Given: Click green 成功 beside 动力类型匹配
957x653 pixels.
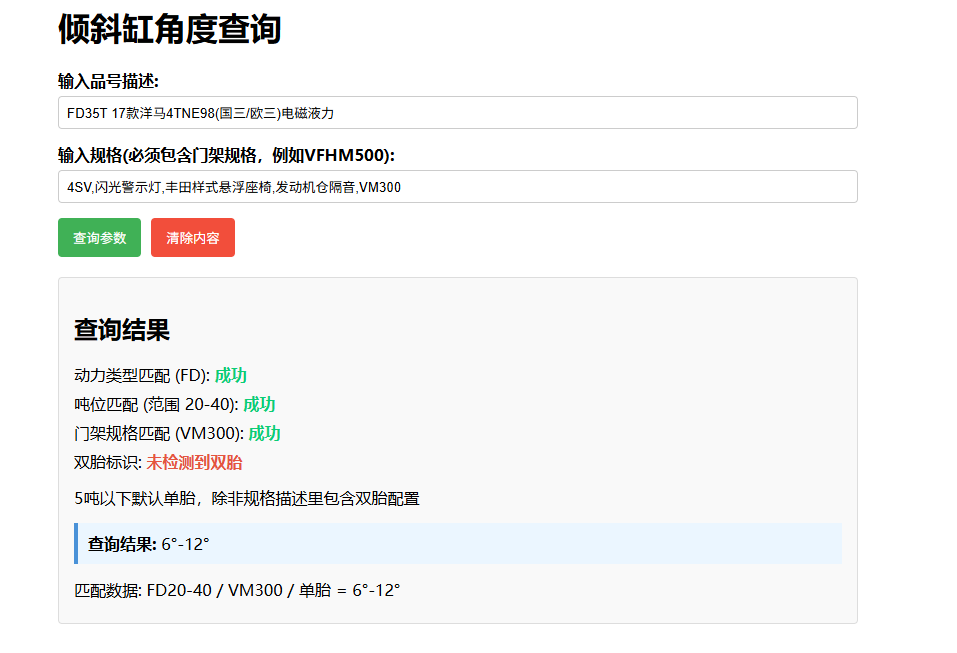Looking at the screenshot, I should click(x=230, y=376).
